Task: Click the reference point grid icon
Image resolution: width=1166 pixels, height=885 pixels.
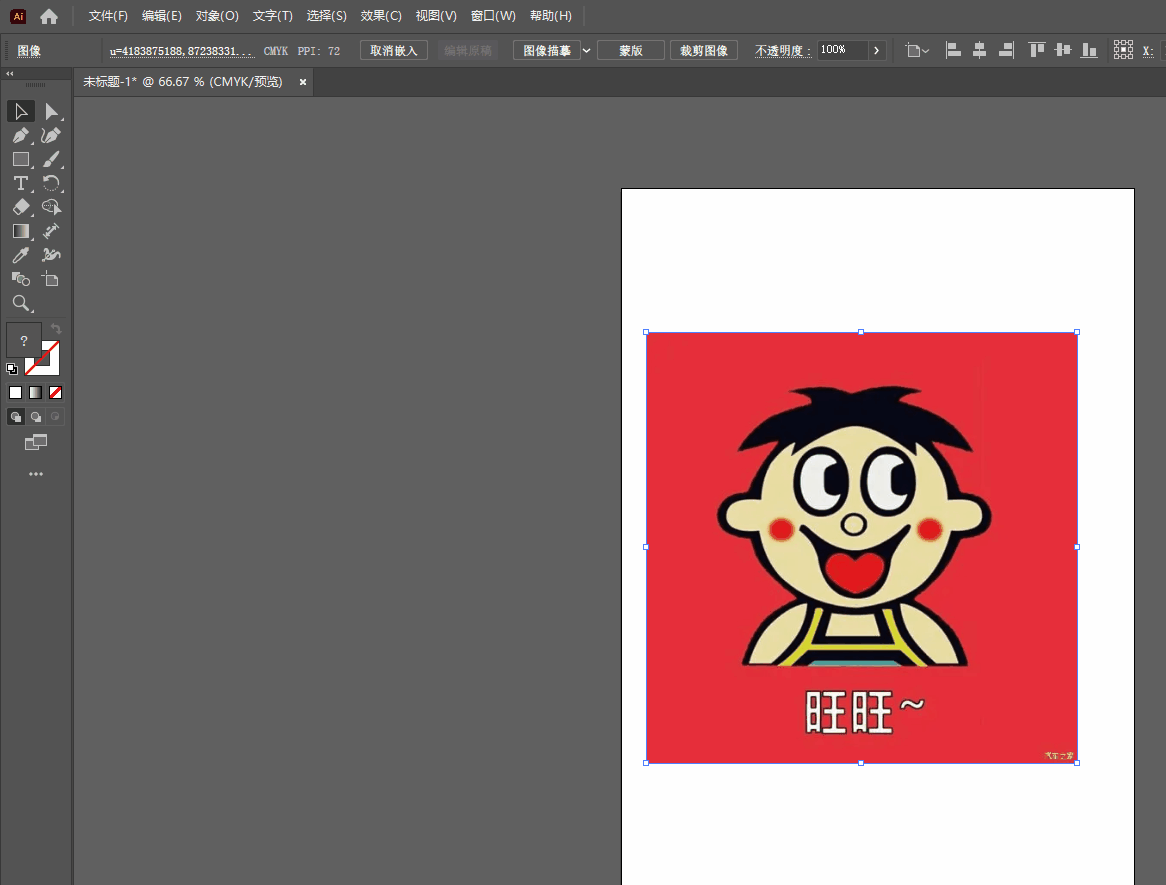Action: pos(1123,50)
